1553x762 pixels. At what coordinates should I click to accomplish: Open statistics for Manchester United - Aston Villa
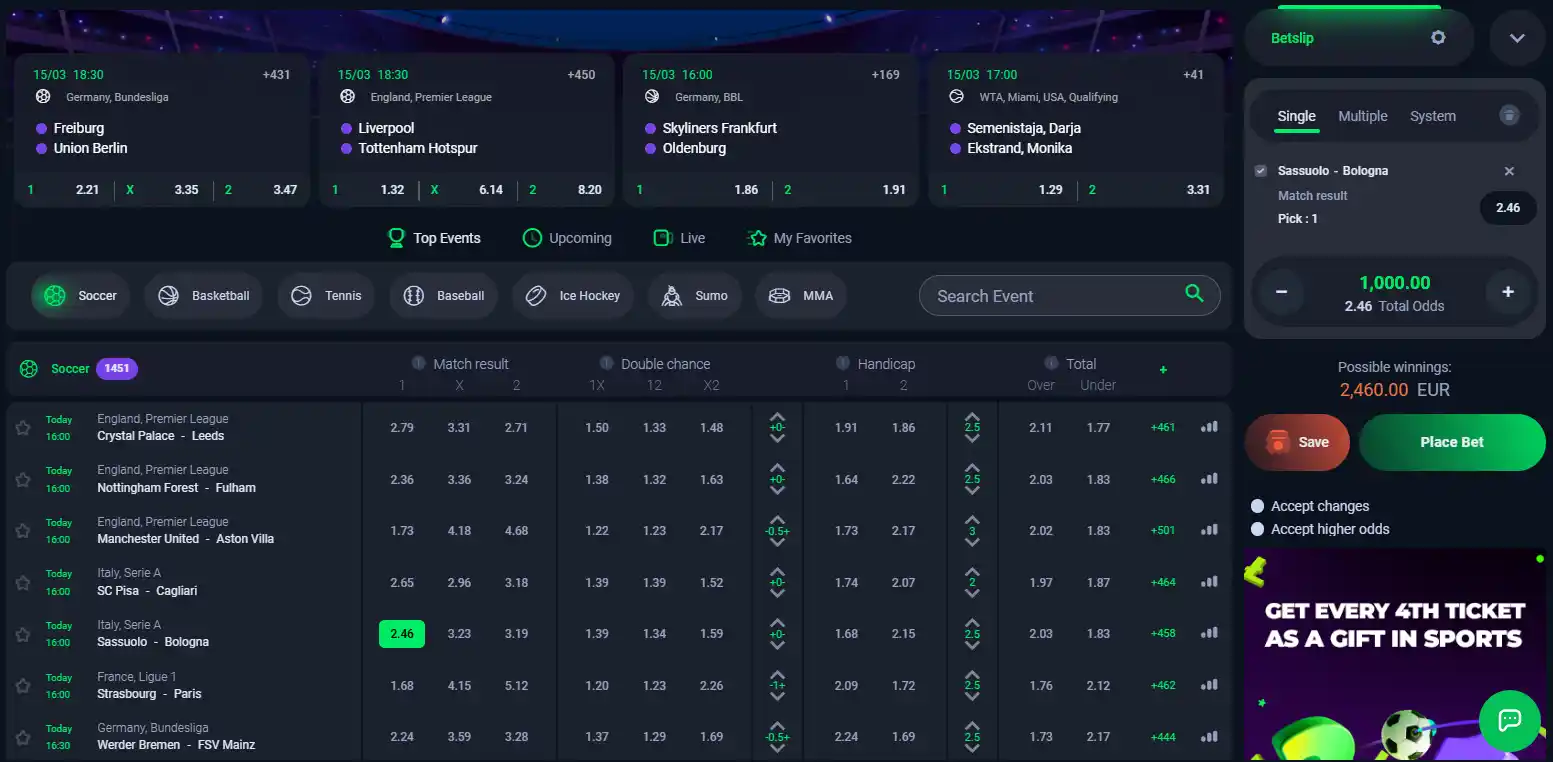point(1209,530)
